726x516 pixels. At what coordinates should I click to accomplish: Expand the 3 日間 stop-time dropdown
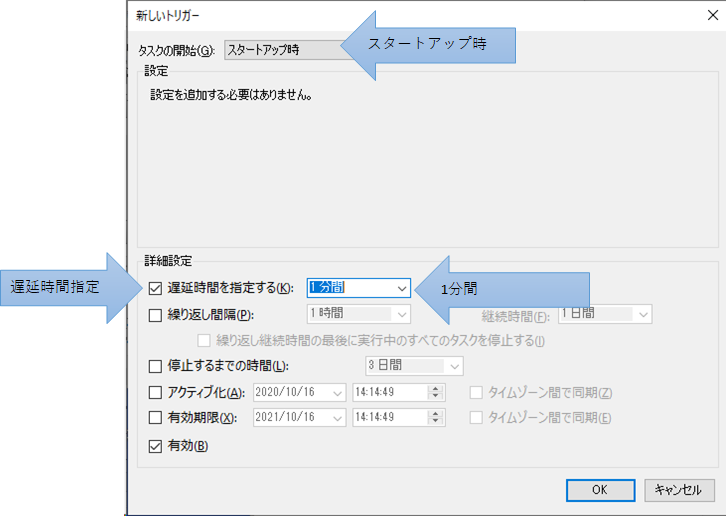[454, 366]
